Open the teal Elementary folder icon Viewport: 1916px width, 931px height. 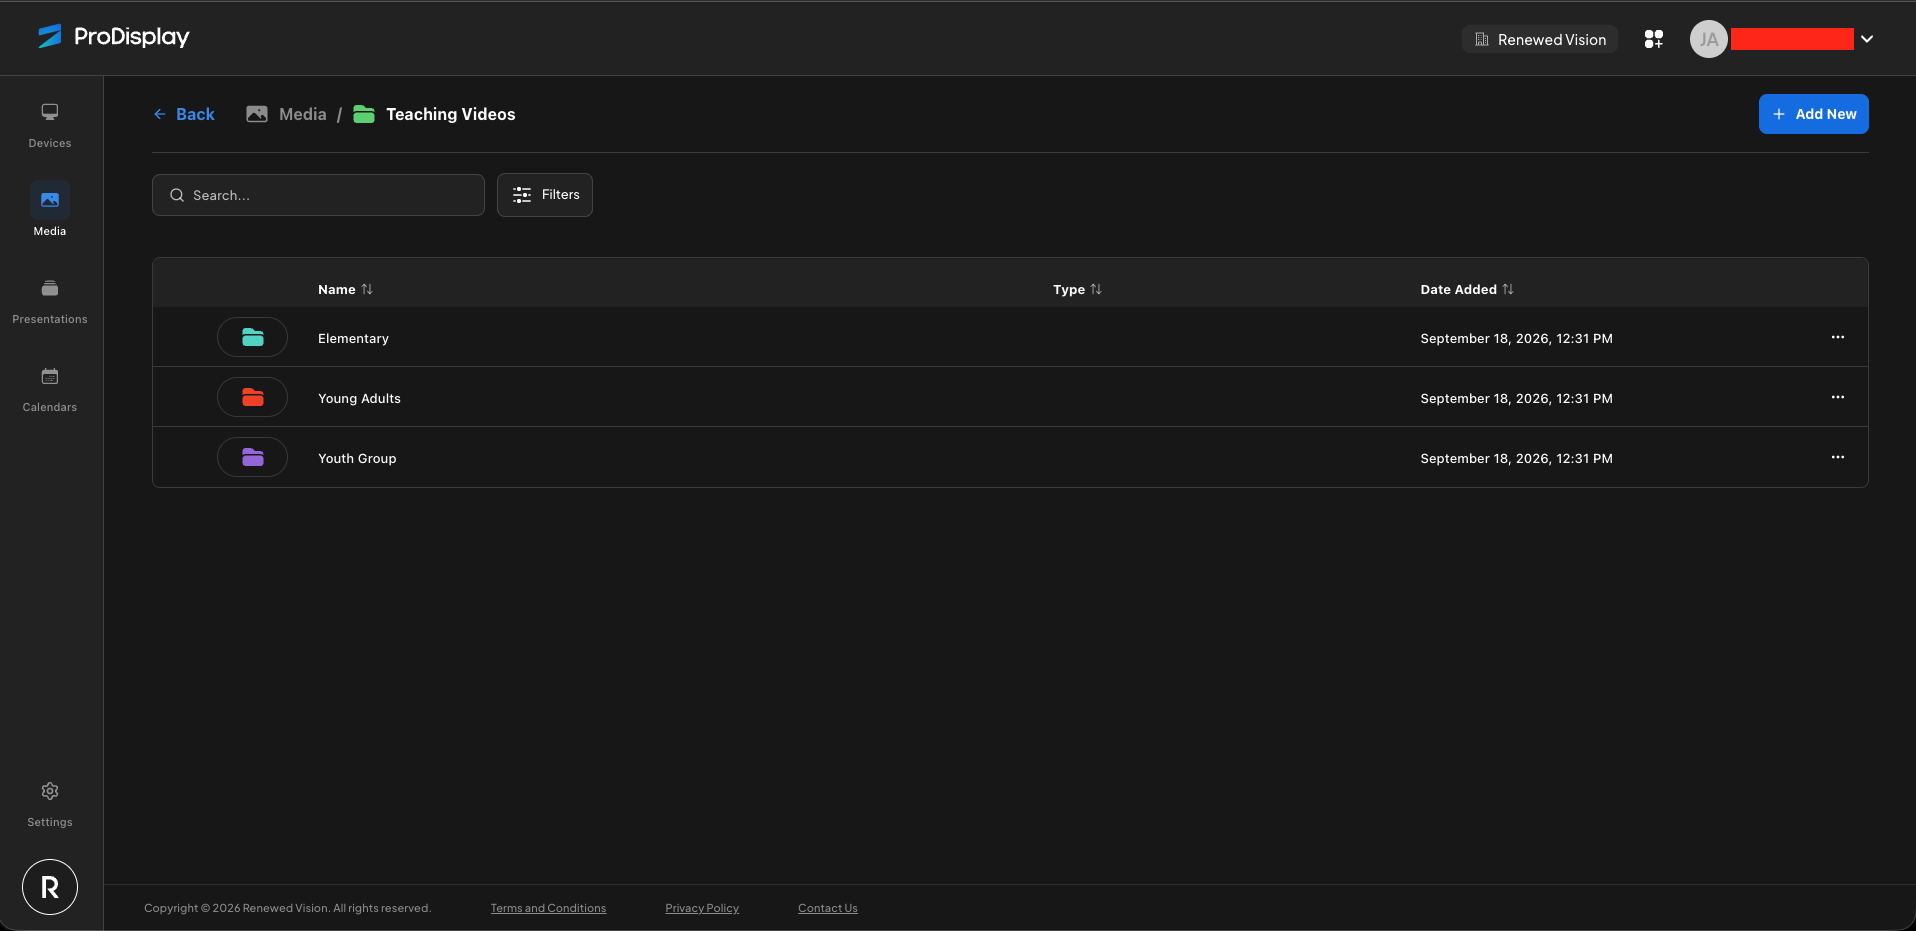tap(252, 337)
